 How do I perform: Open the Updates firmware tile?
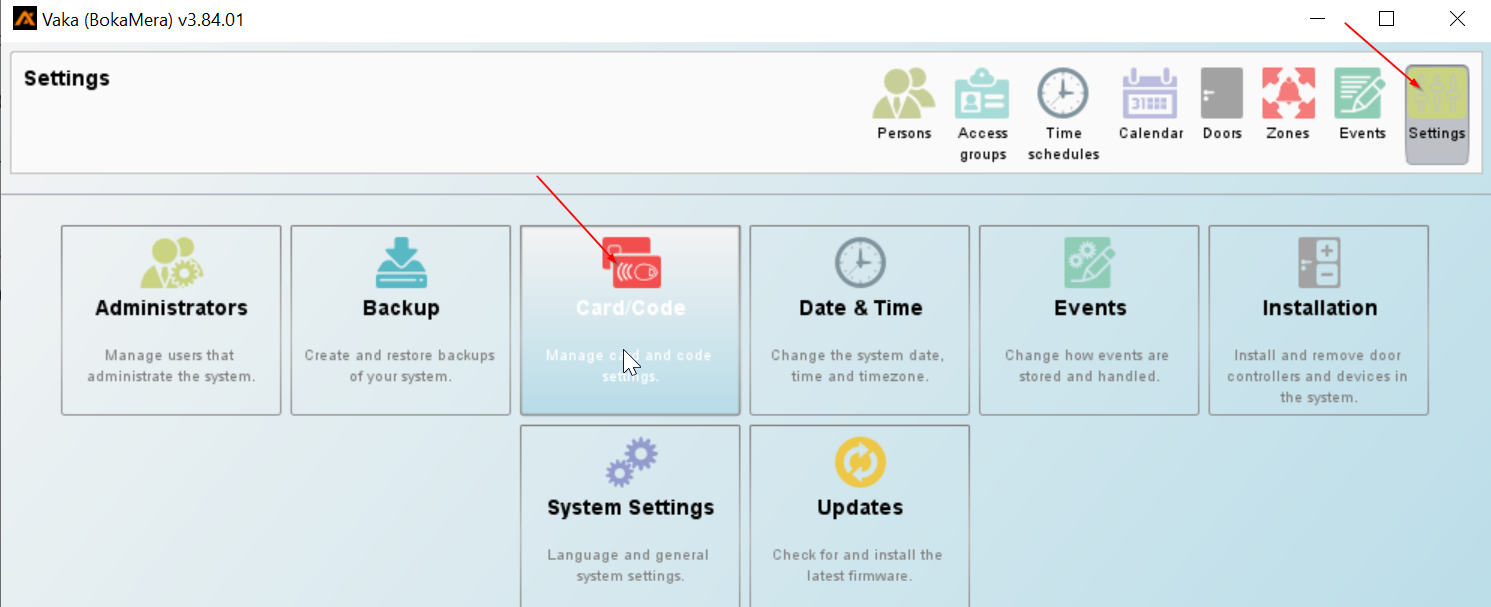[x=860, y=515]
